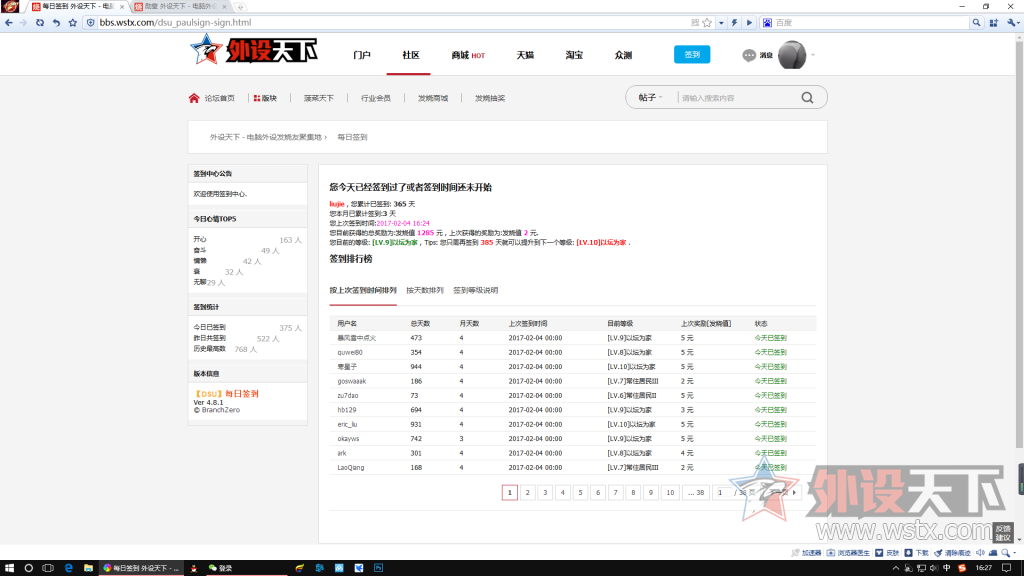Image resolution: width=1024 pixels, height=576 pixels.
Task: Expand the 帖子 search type dropdown
Action: (x=650, y=98)
